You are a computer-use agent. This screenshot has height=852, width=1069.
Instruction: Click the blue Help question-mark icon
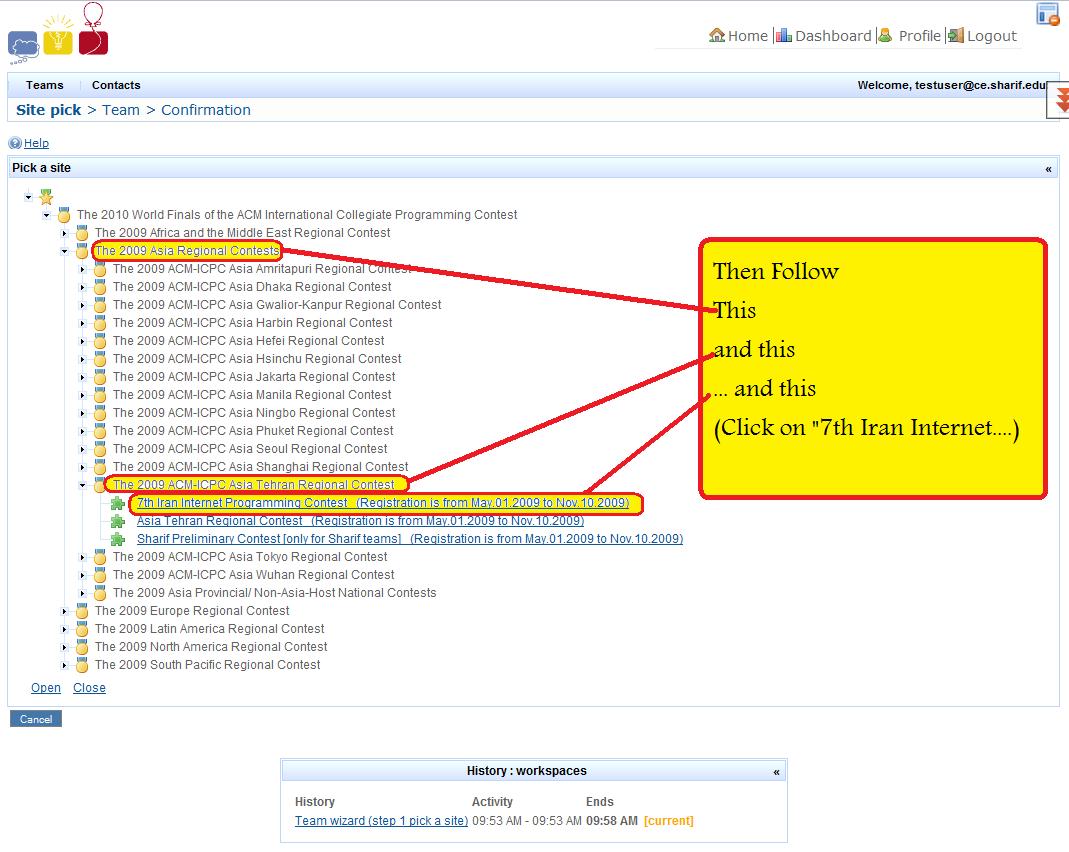[15, 143]
